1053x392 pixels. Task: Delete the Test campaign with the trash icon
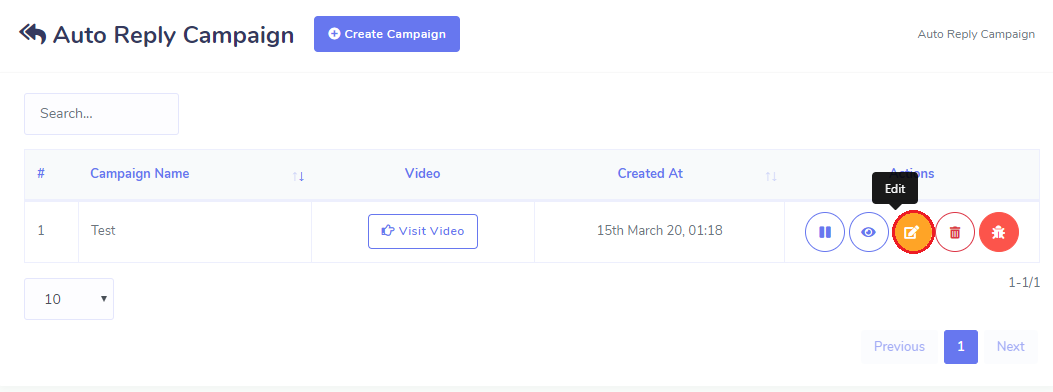click(x=955, y=232)
